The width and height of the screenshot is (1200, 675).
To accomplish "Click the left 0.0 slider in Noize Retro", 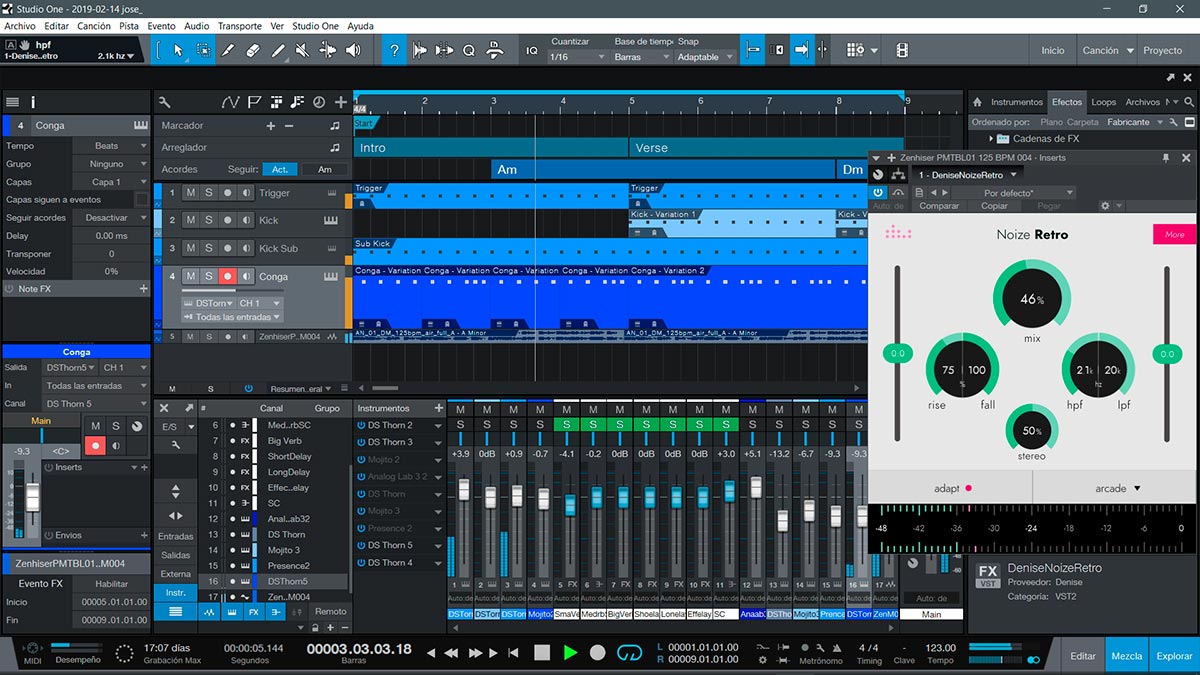I will [897, 353].
